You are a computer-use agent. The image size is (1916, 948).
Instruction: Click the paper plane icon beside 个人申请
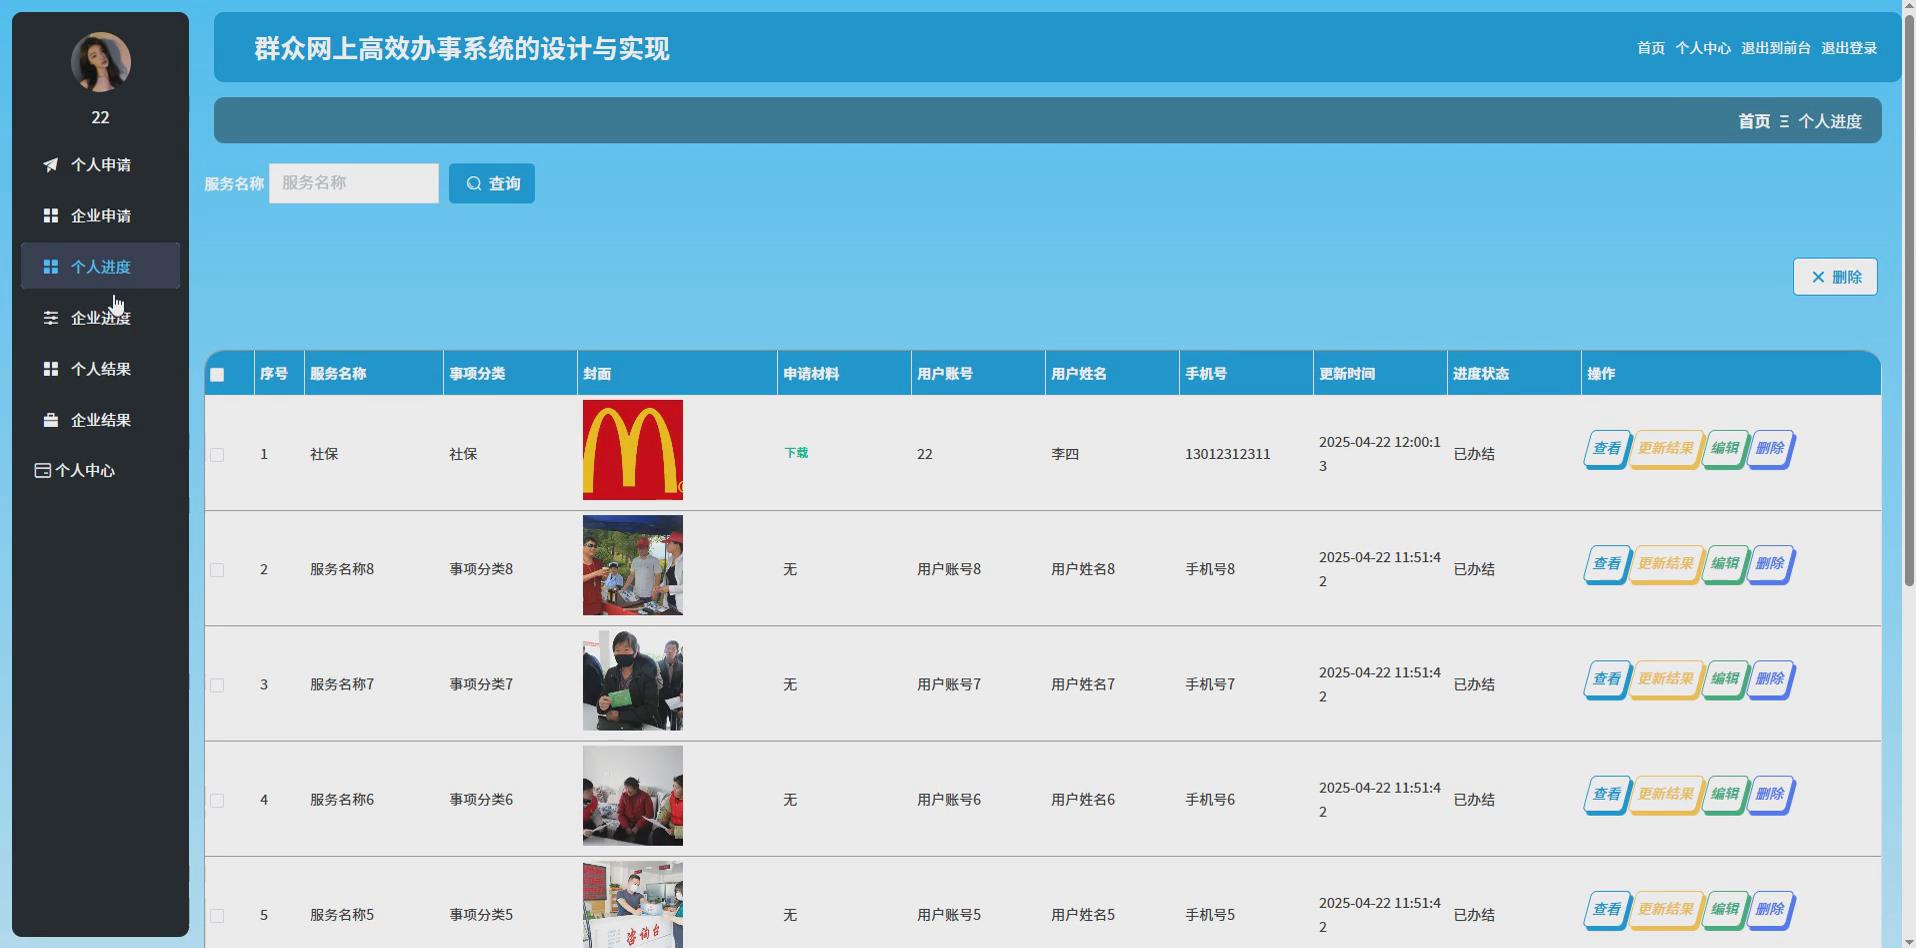pyautogui.click(x=50, y=165)
